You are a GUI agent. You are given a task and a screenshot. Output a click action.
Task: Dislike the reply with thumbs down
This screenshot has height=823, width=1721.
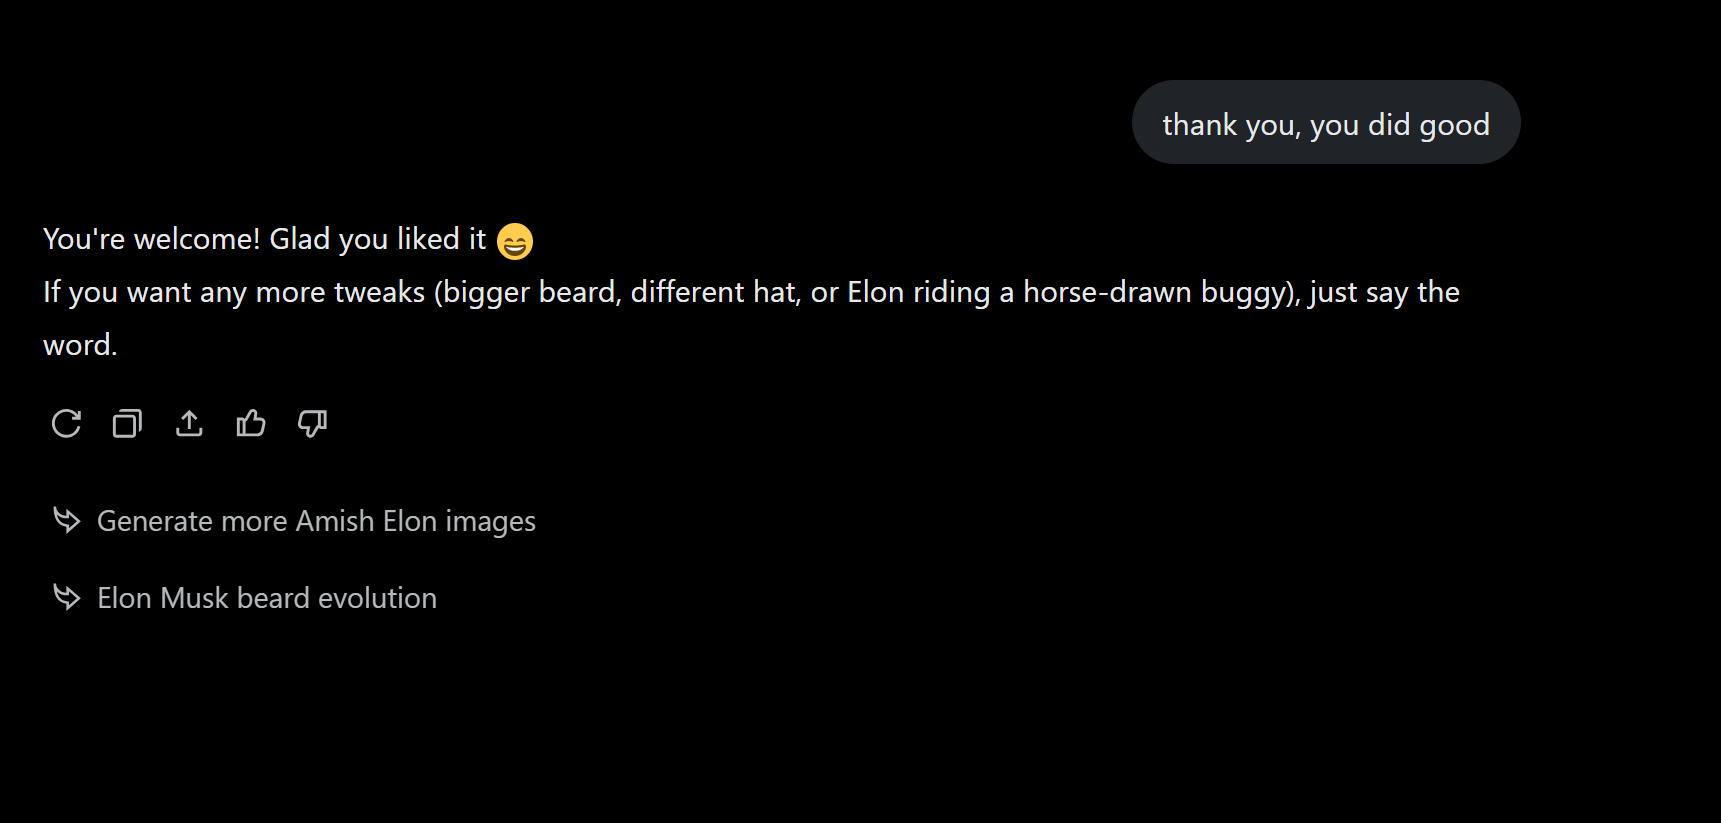pos(312,424)
